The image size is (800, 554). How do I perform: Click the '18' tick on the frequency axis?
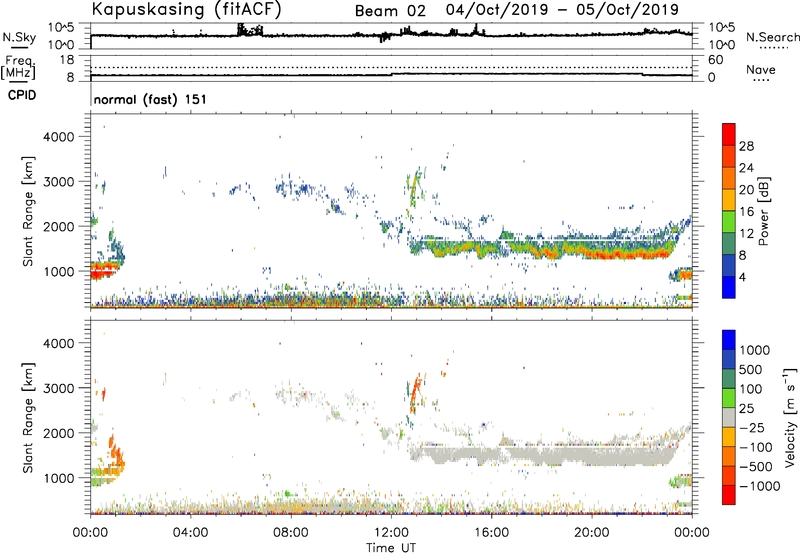(x=67, y=59)
